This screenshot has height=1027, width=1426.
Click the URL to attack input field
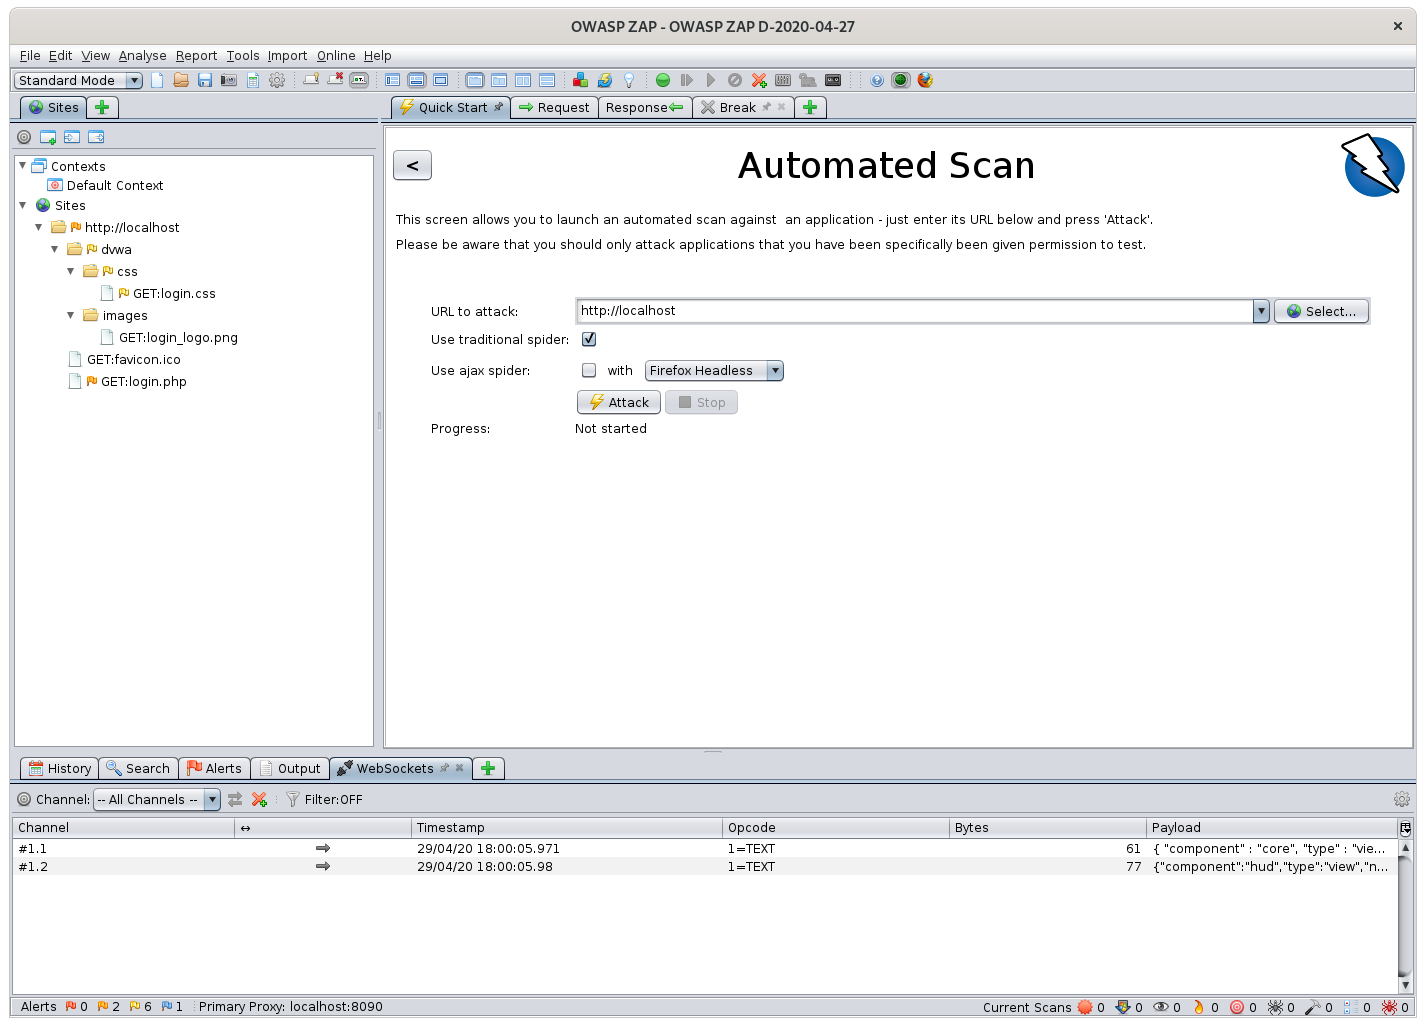coord(914,311)
